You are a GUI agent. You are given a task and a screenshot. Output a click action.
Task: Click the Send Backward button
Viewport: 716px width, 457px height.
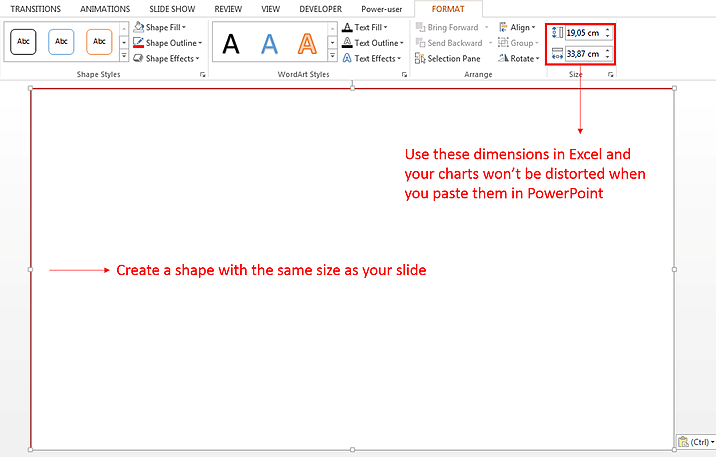point(449,43)
